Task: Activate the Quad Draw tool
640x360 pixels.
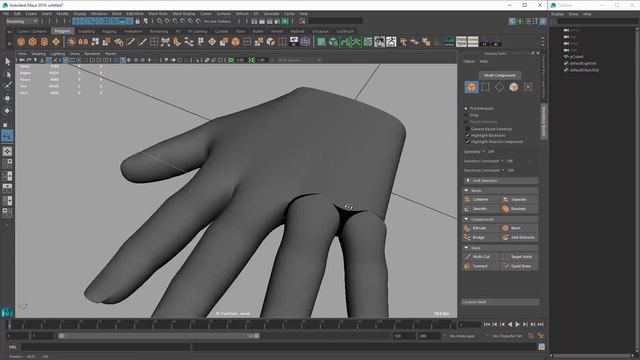Action: pyautogui.click(x=519, y=266)
